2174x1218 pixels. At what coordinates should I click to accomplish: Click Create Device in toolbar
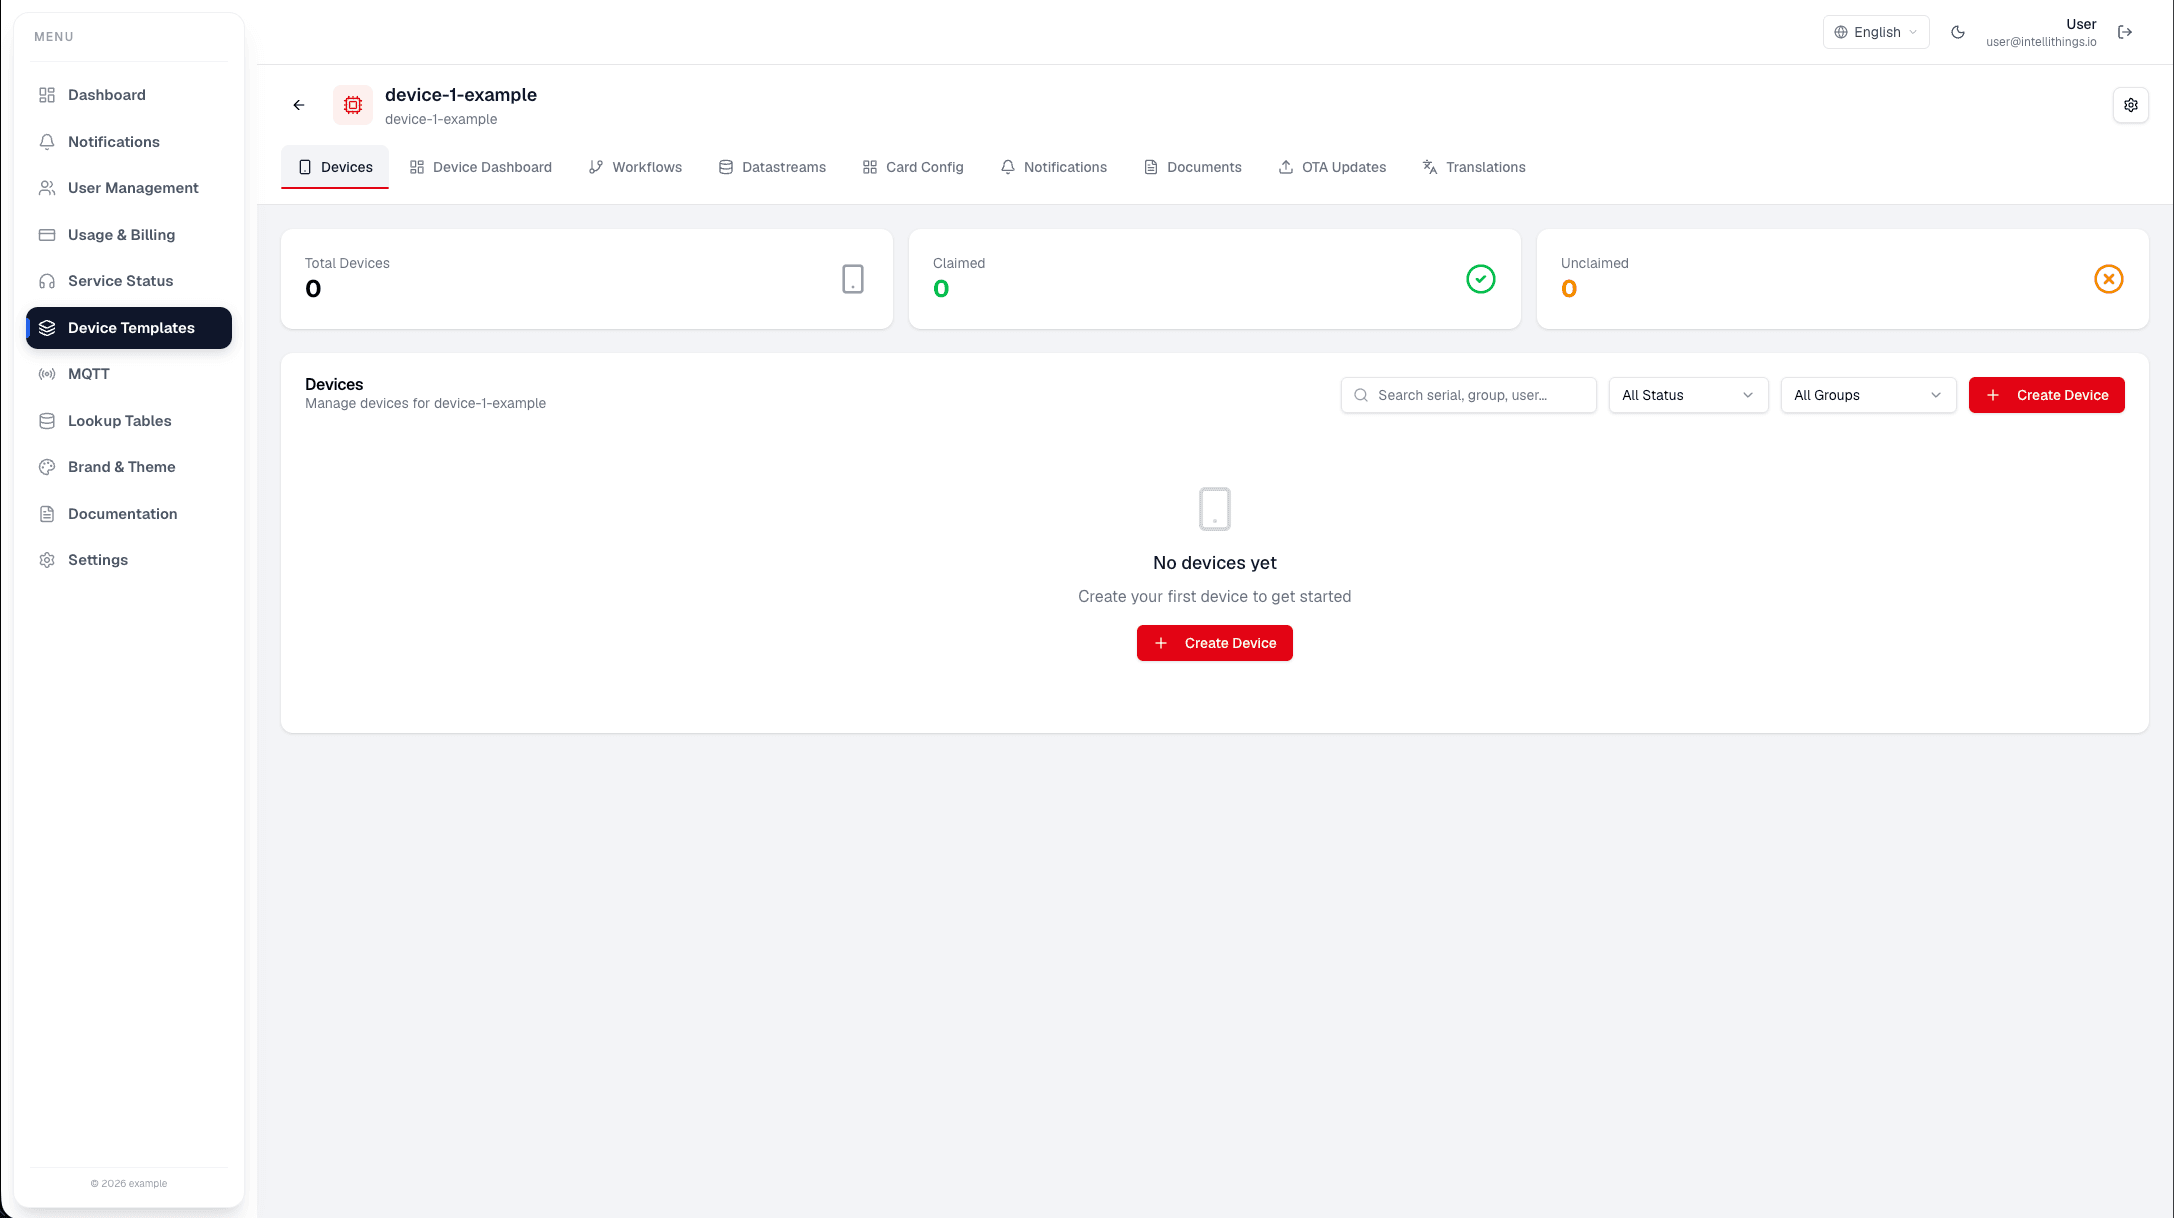pos(2046,395)
